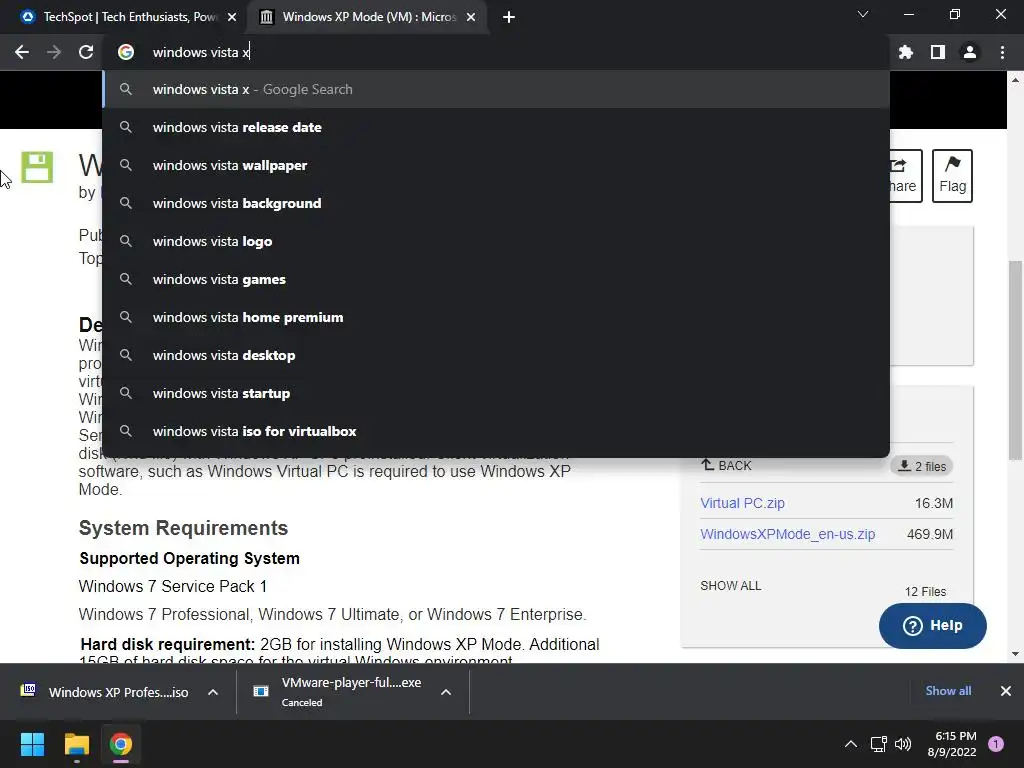The width and height of the screenshot is (1024, 768).
Task: Click the 'System Requirements' heading
Action: pyautogui.click(x=184, y=528)
